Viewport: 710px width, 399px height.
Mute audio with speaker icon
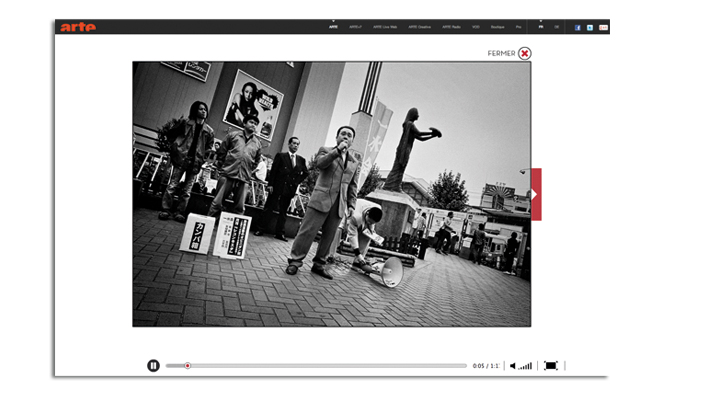(513, 366)
